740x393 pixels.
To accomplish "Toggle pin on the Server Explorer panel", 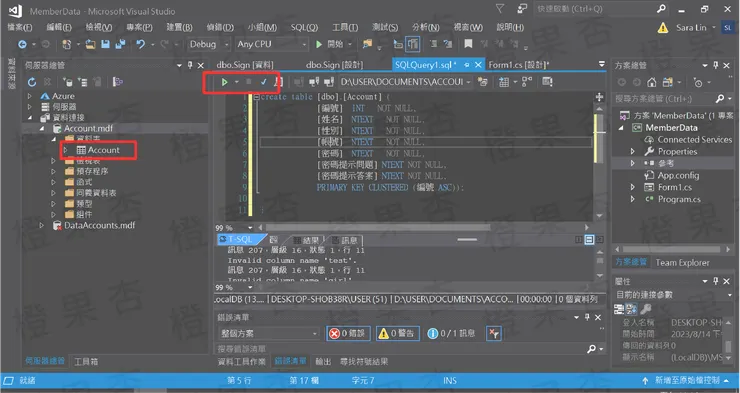I will click(190, 65).
